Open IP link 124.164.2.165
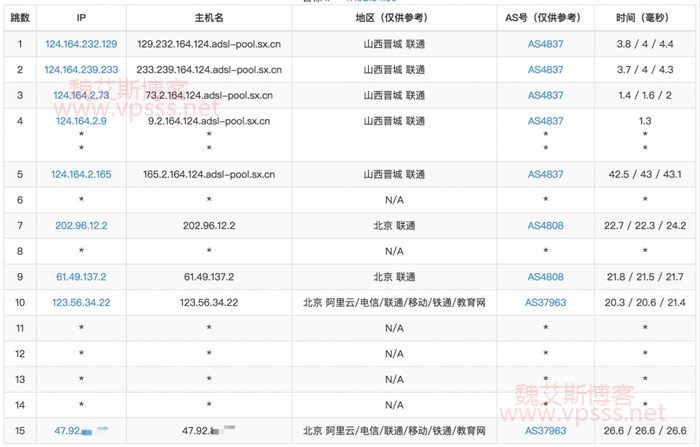 tap(81, 174)
